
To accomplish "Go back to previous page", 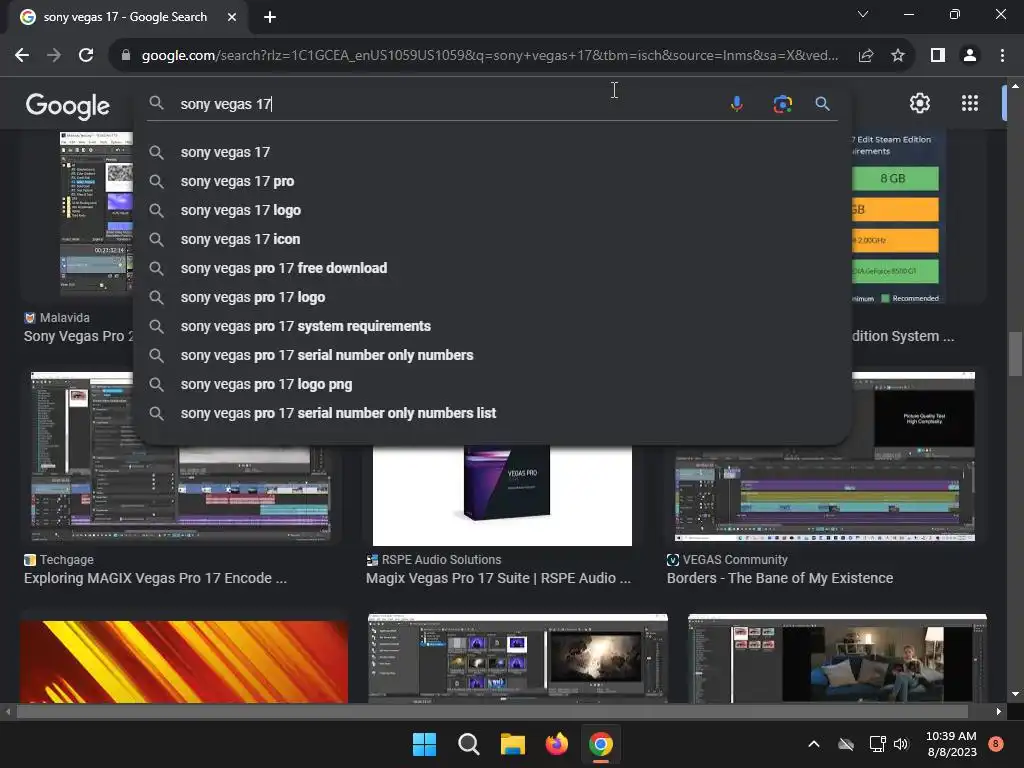I will click(x=22, y=56).
